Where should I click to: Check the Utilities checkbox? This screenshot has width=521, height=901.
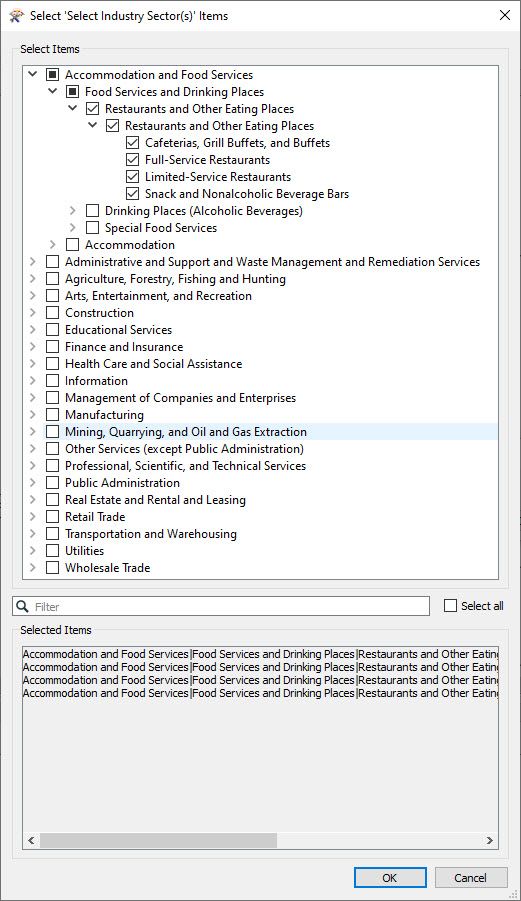point(52,550)
